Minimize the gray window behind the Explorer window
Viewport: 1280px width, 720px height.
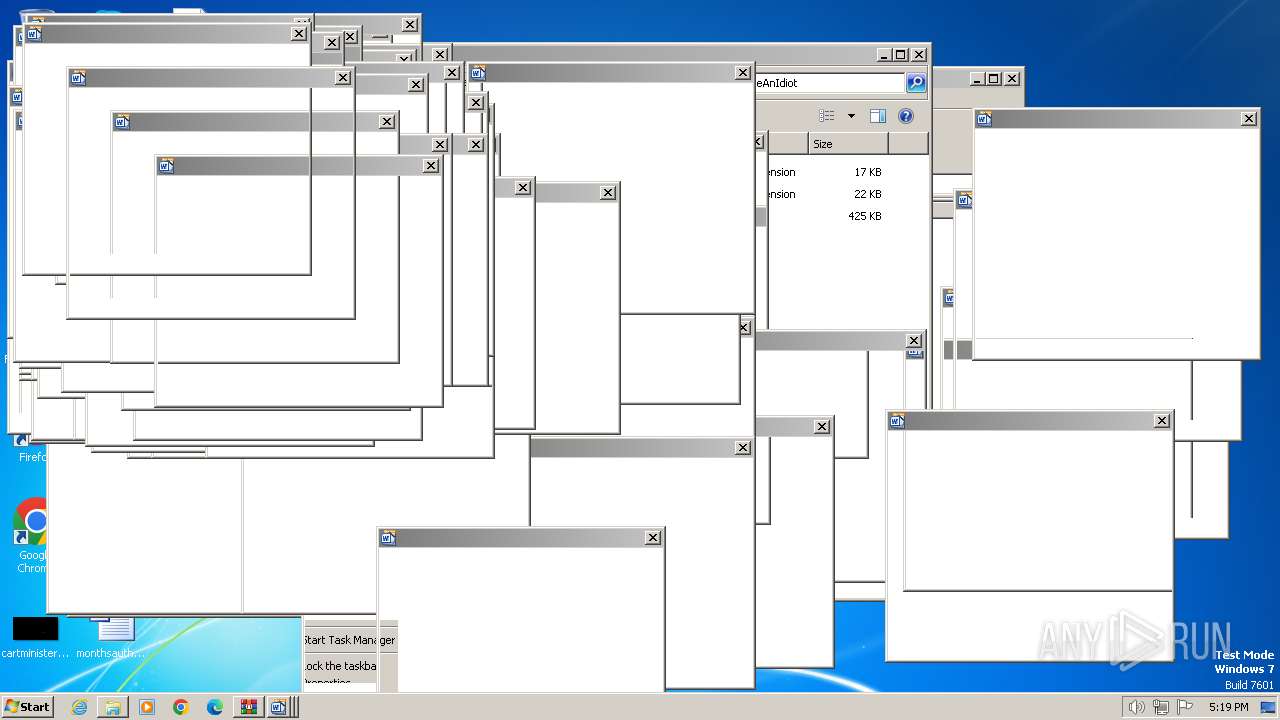976,78
